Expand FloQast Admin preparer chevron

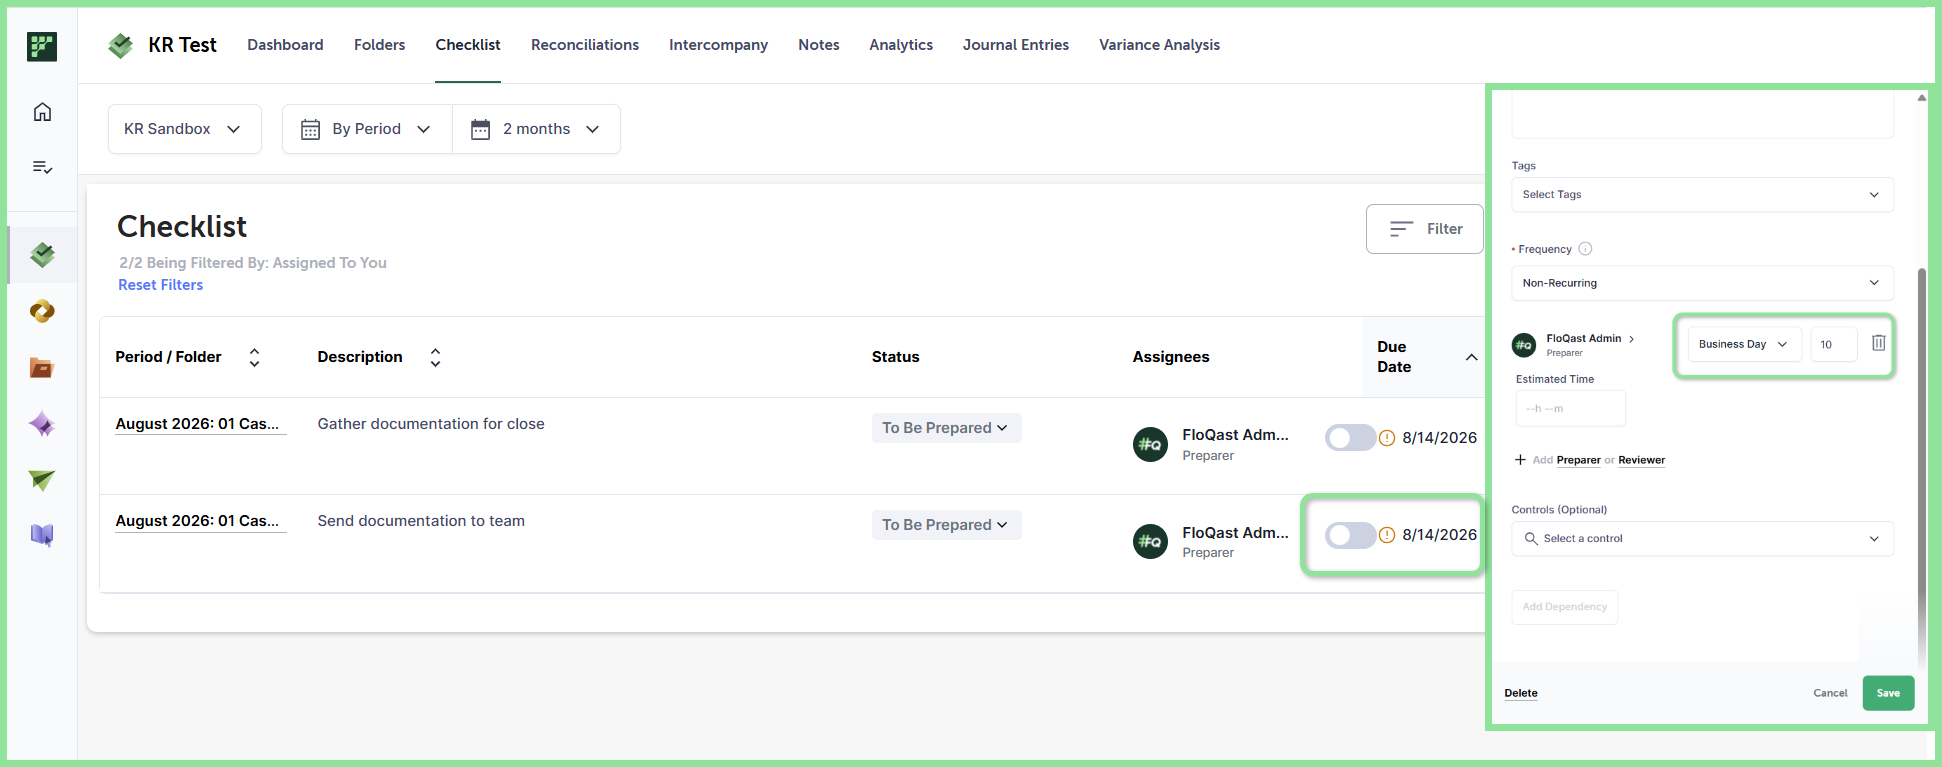[1632, 339]
